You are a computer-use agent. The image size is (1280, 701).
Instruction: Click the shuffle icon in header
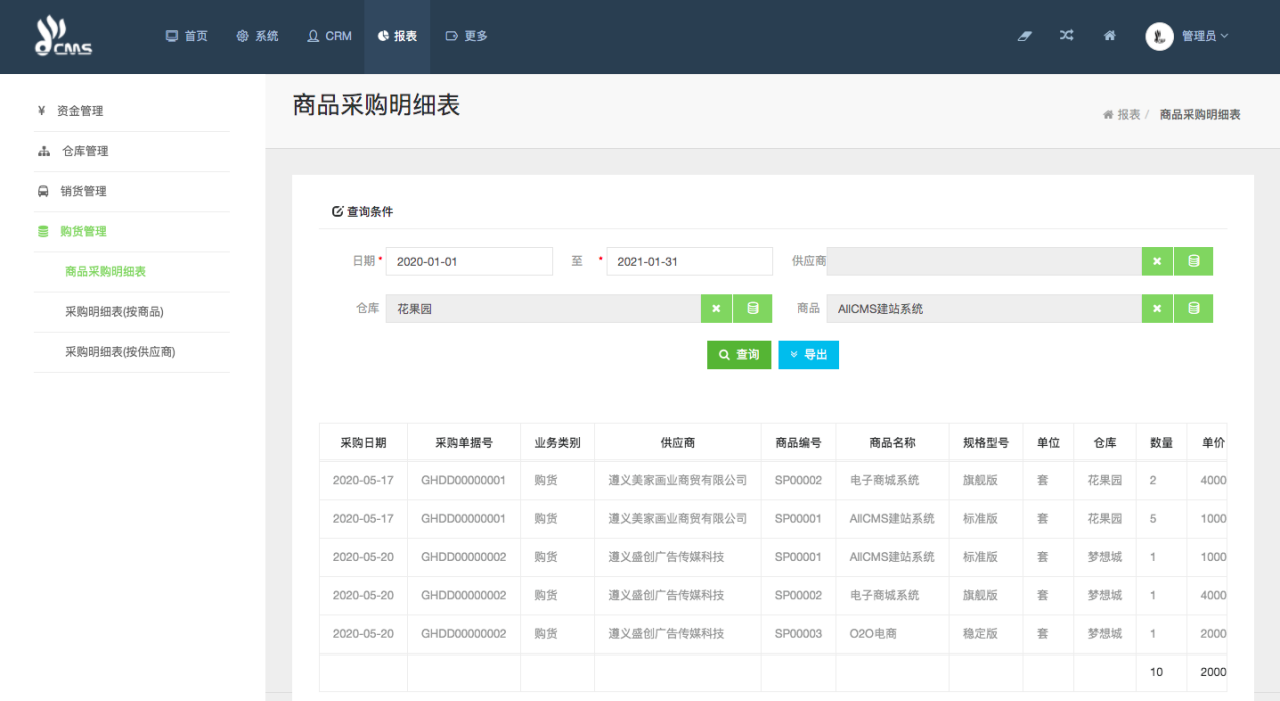pyautogui.click(x=1067, y=36)
